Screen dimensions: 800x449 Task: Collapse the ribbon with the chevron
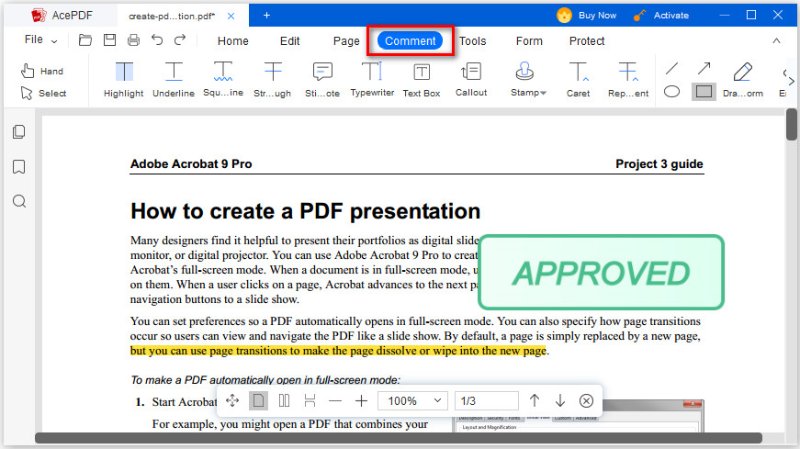[777, 41]
